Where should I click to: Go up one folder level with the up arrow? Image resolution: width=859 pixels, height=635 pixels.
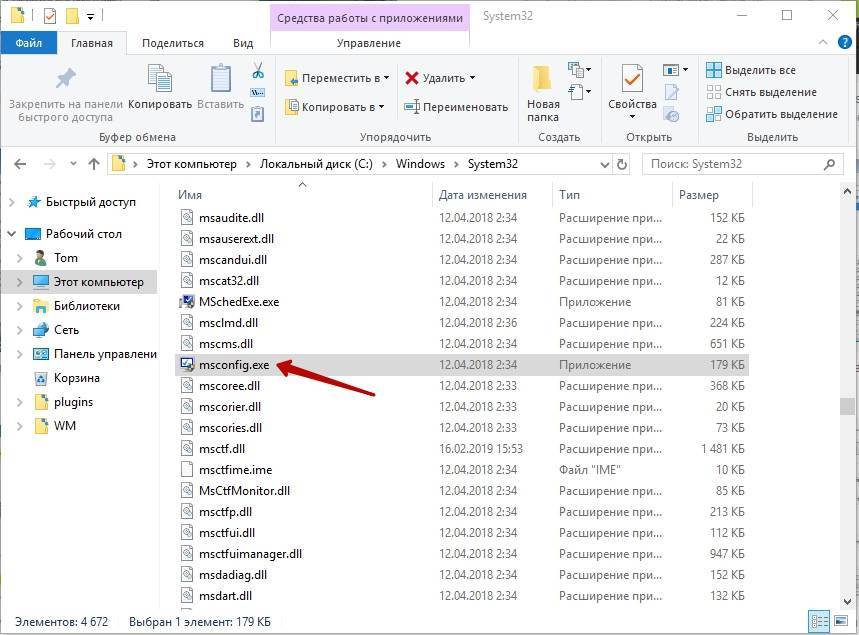pos(94,164)
